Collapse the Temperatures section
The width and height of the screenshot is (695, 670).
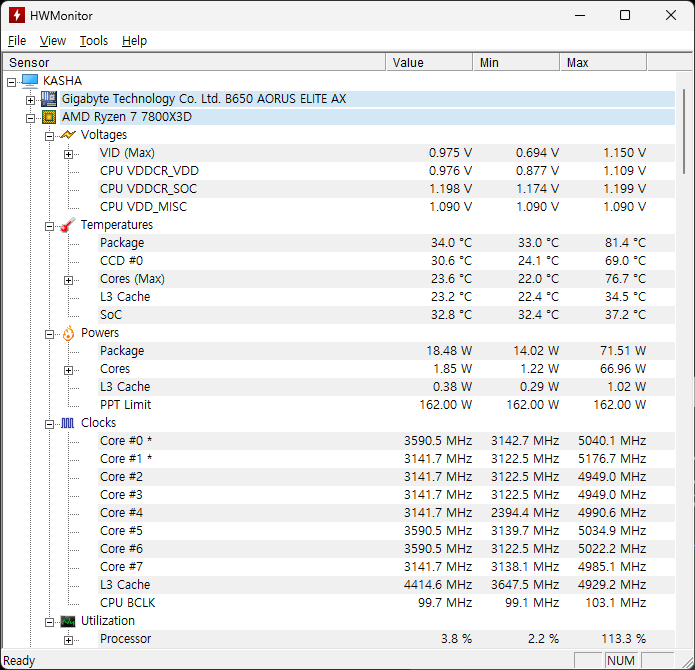(x=49, y=226)
